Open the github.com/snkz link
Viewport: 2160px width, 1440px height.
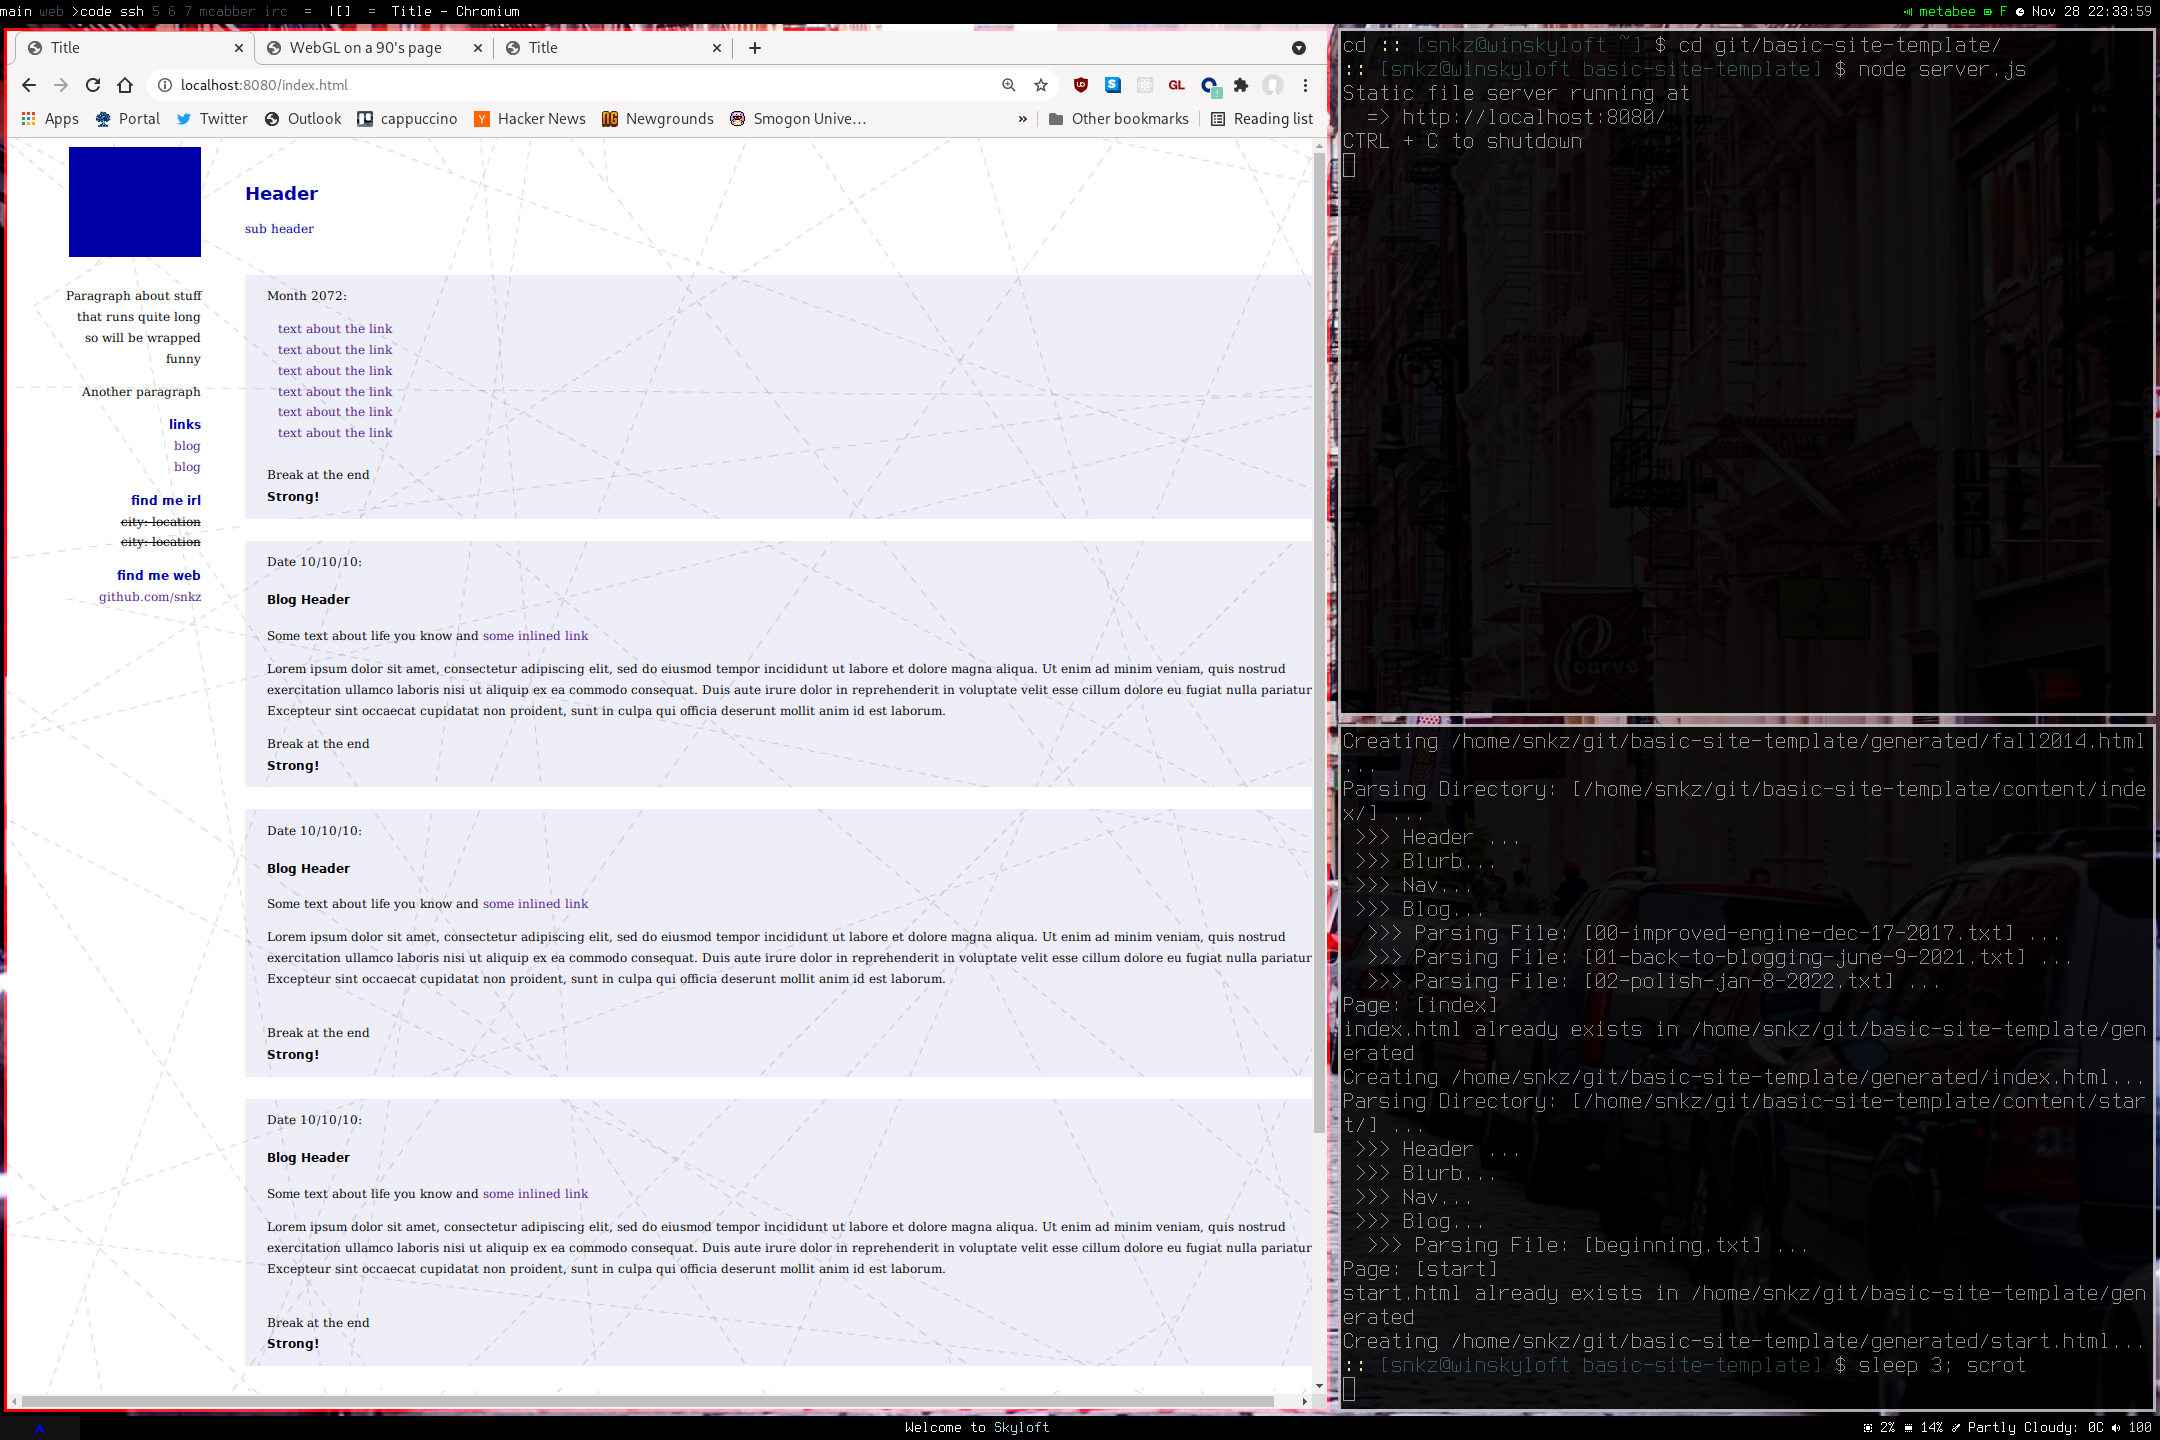point(150,597)
